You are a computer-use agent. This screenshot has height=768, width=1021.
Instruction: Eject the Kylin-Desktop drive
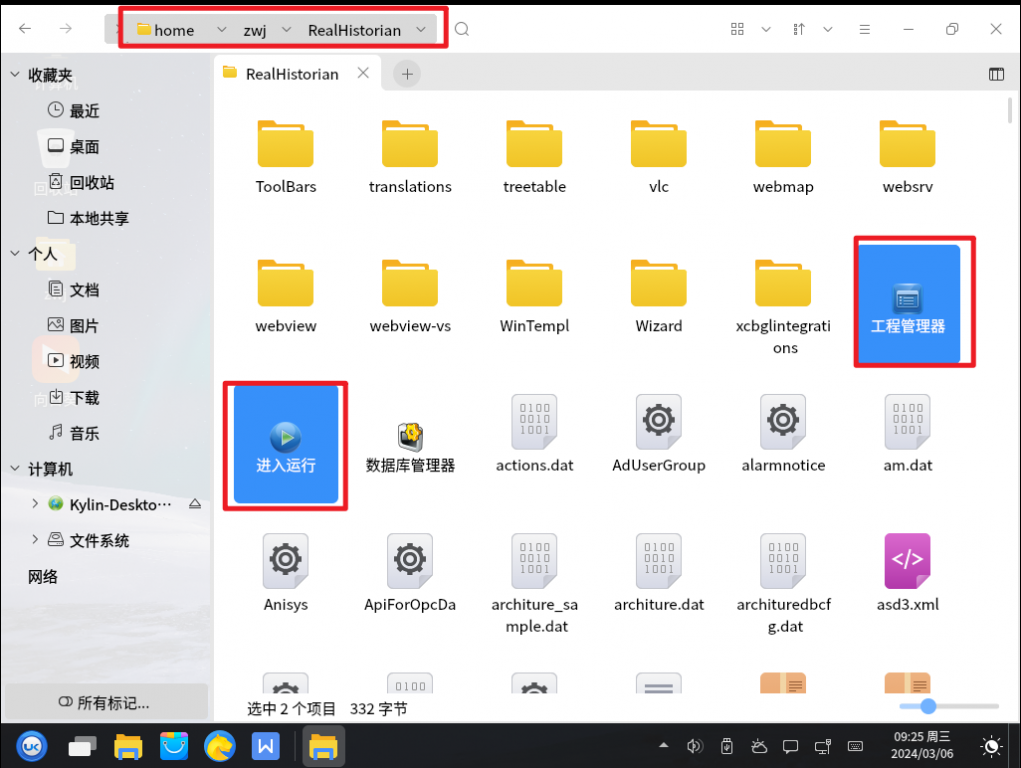pos(195,504)
